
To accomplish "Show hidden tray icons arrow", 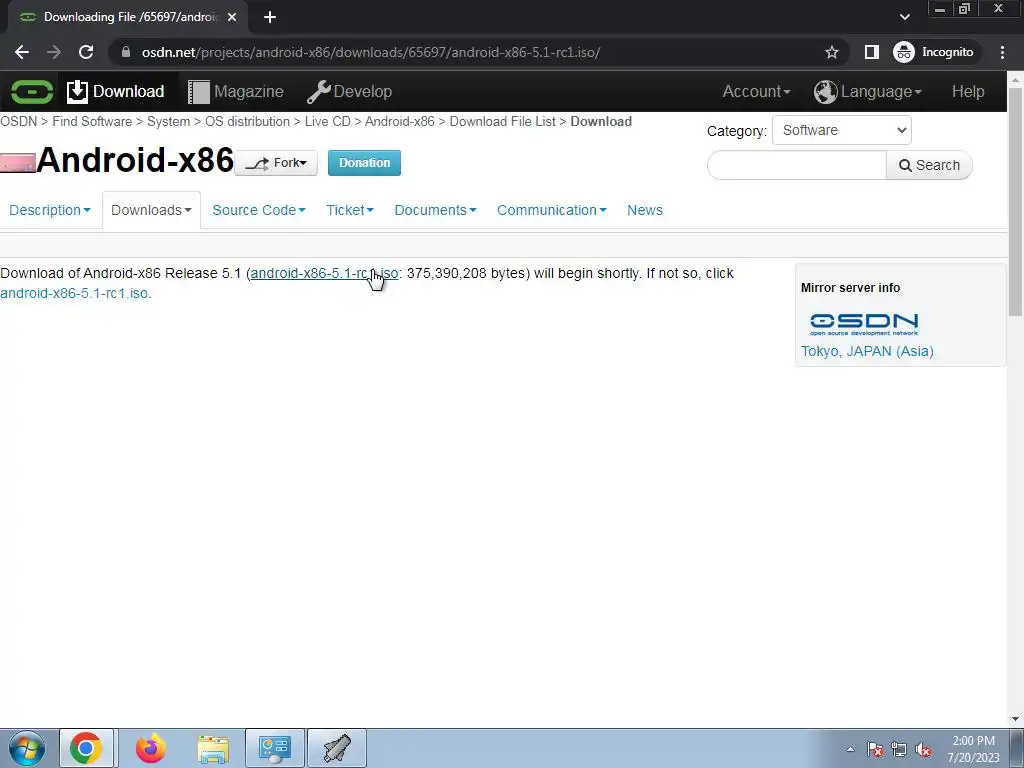I will pos(850,749).
